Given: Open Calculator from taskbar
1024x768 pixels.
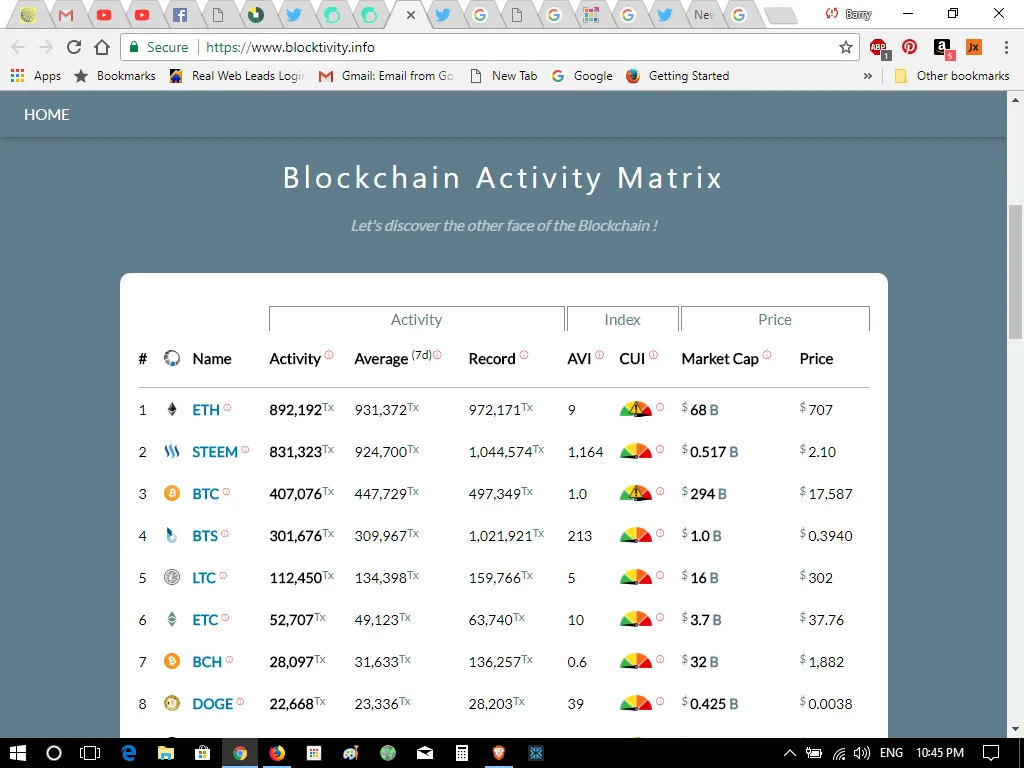Looking at the screenshot, I should (462, 753).
